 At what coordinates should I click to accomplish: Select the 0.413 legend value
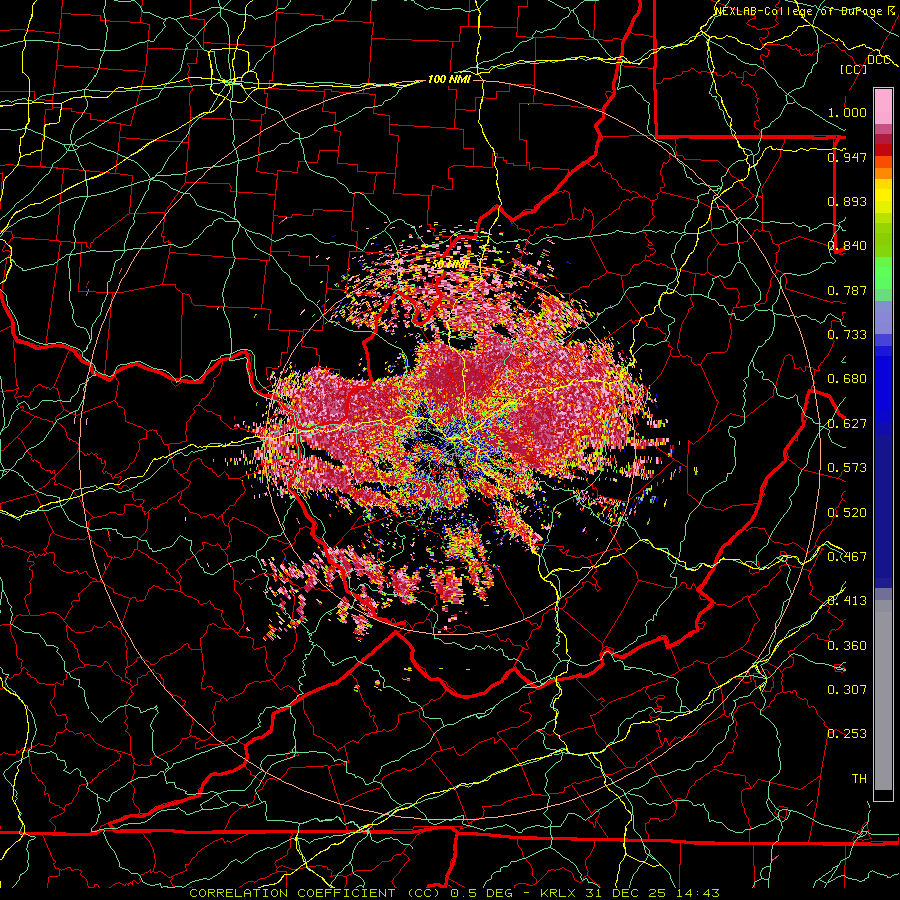[847, 601]
